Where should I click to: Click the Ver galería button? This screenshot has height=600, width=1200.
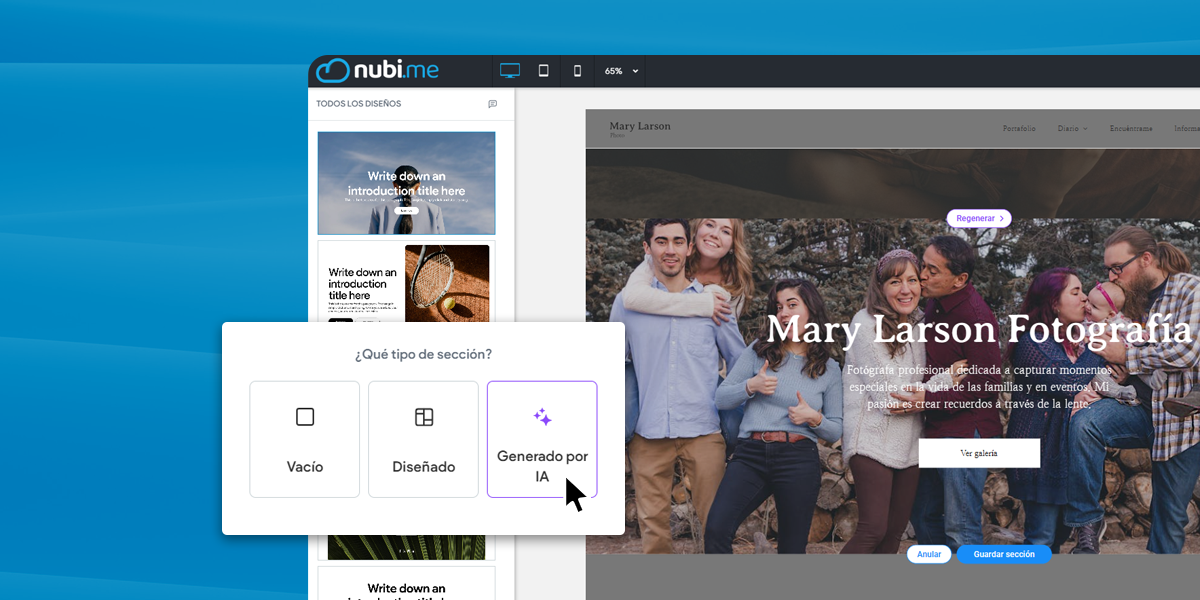[x=979, y=453]
